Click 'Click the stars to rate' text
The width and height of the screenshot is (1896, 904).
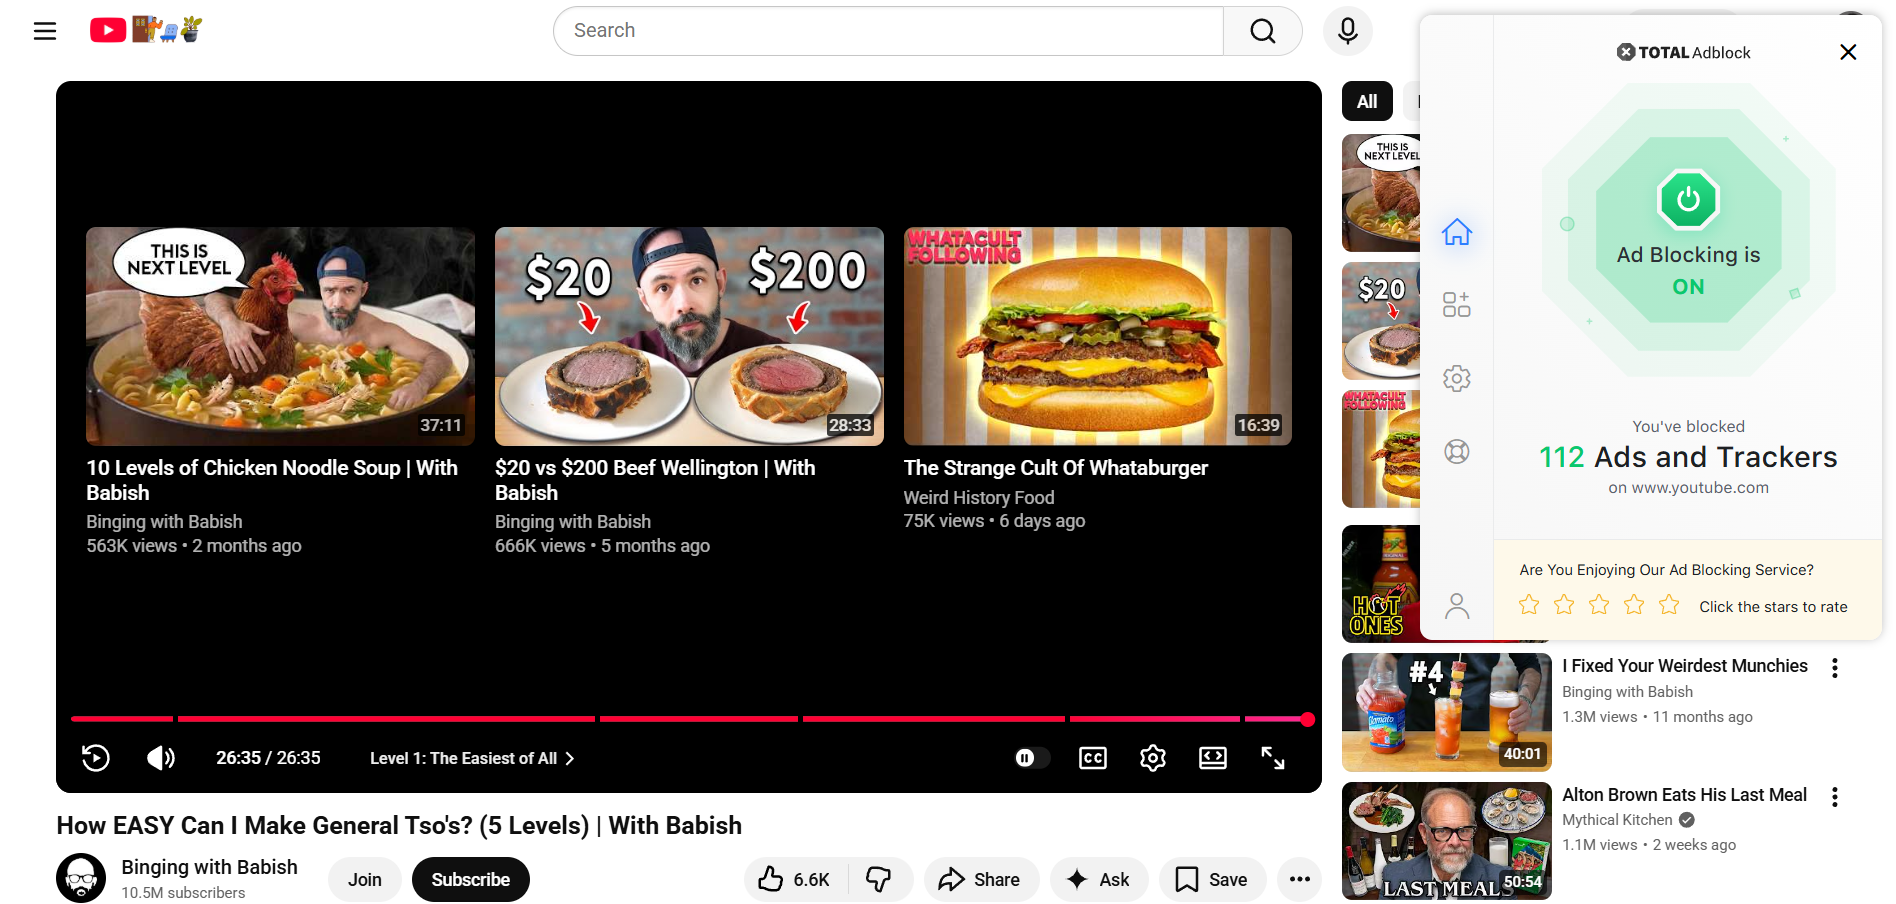(x=1773, y=607)
